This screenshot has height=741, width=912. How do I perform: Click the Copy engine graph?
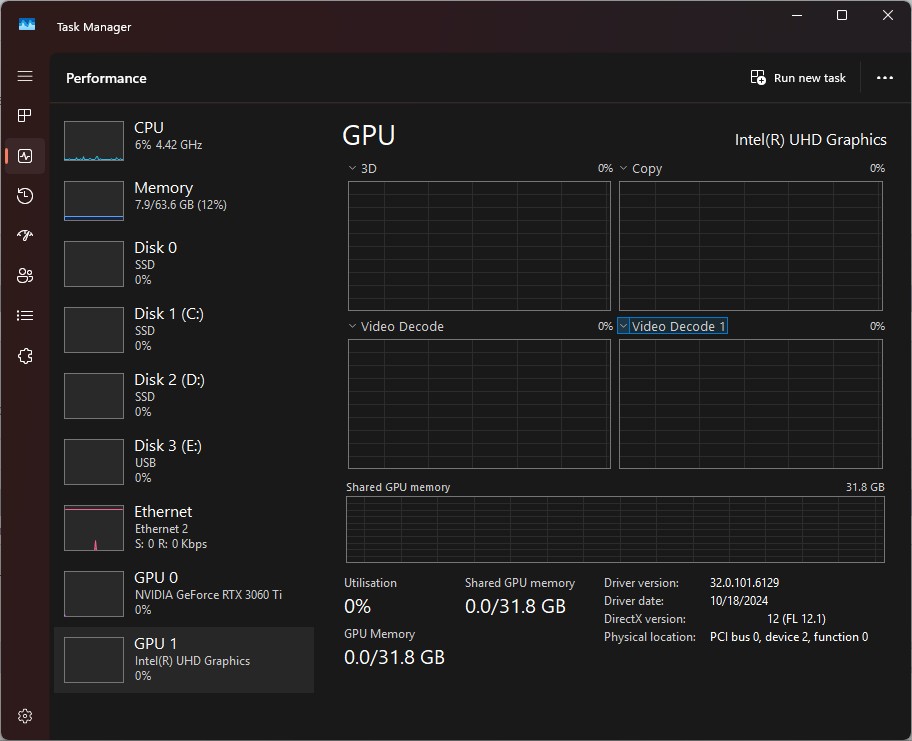pos(751,245)
